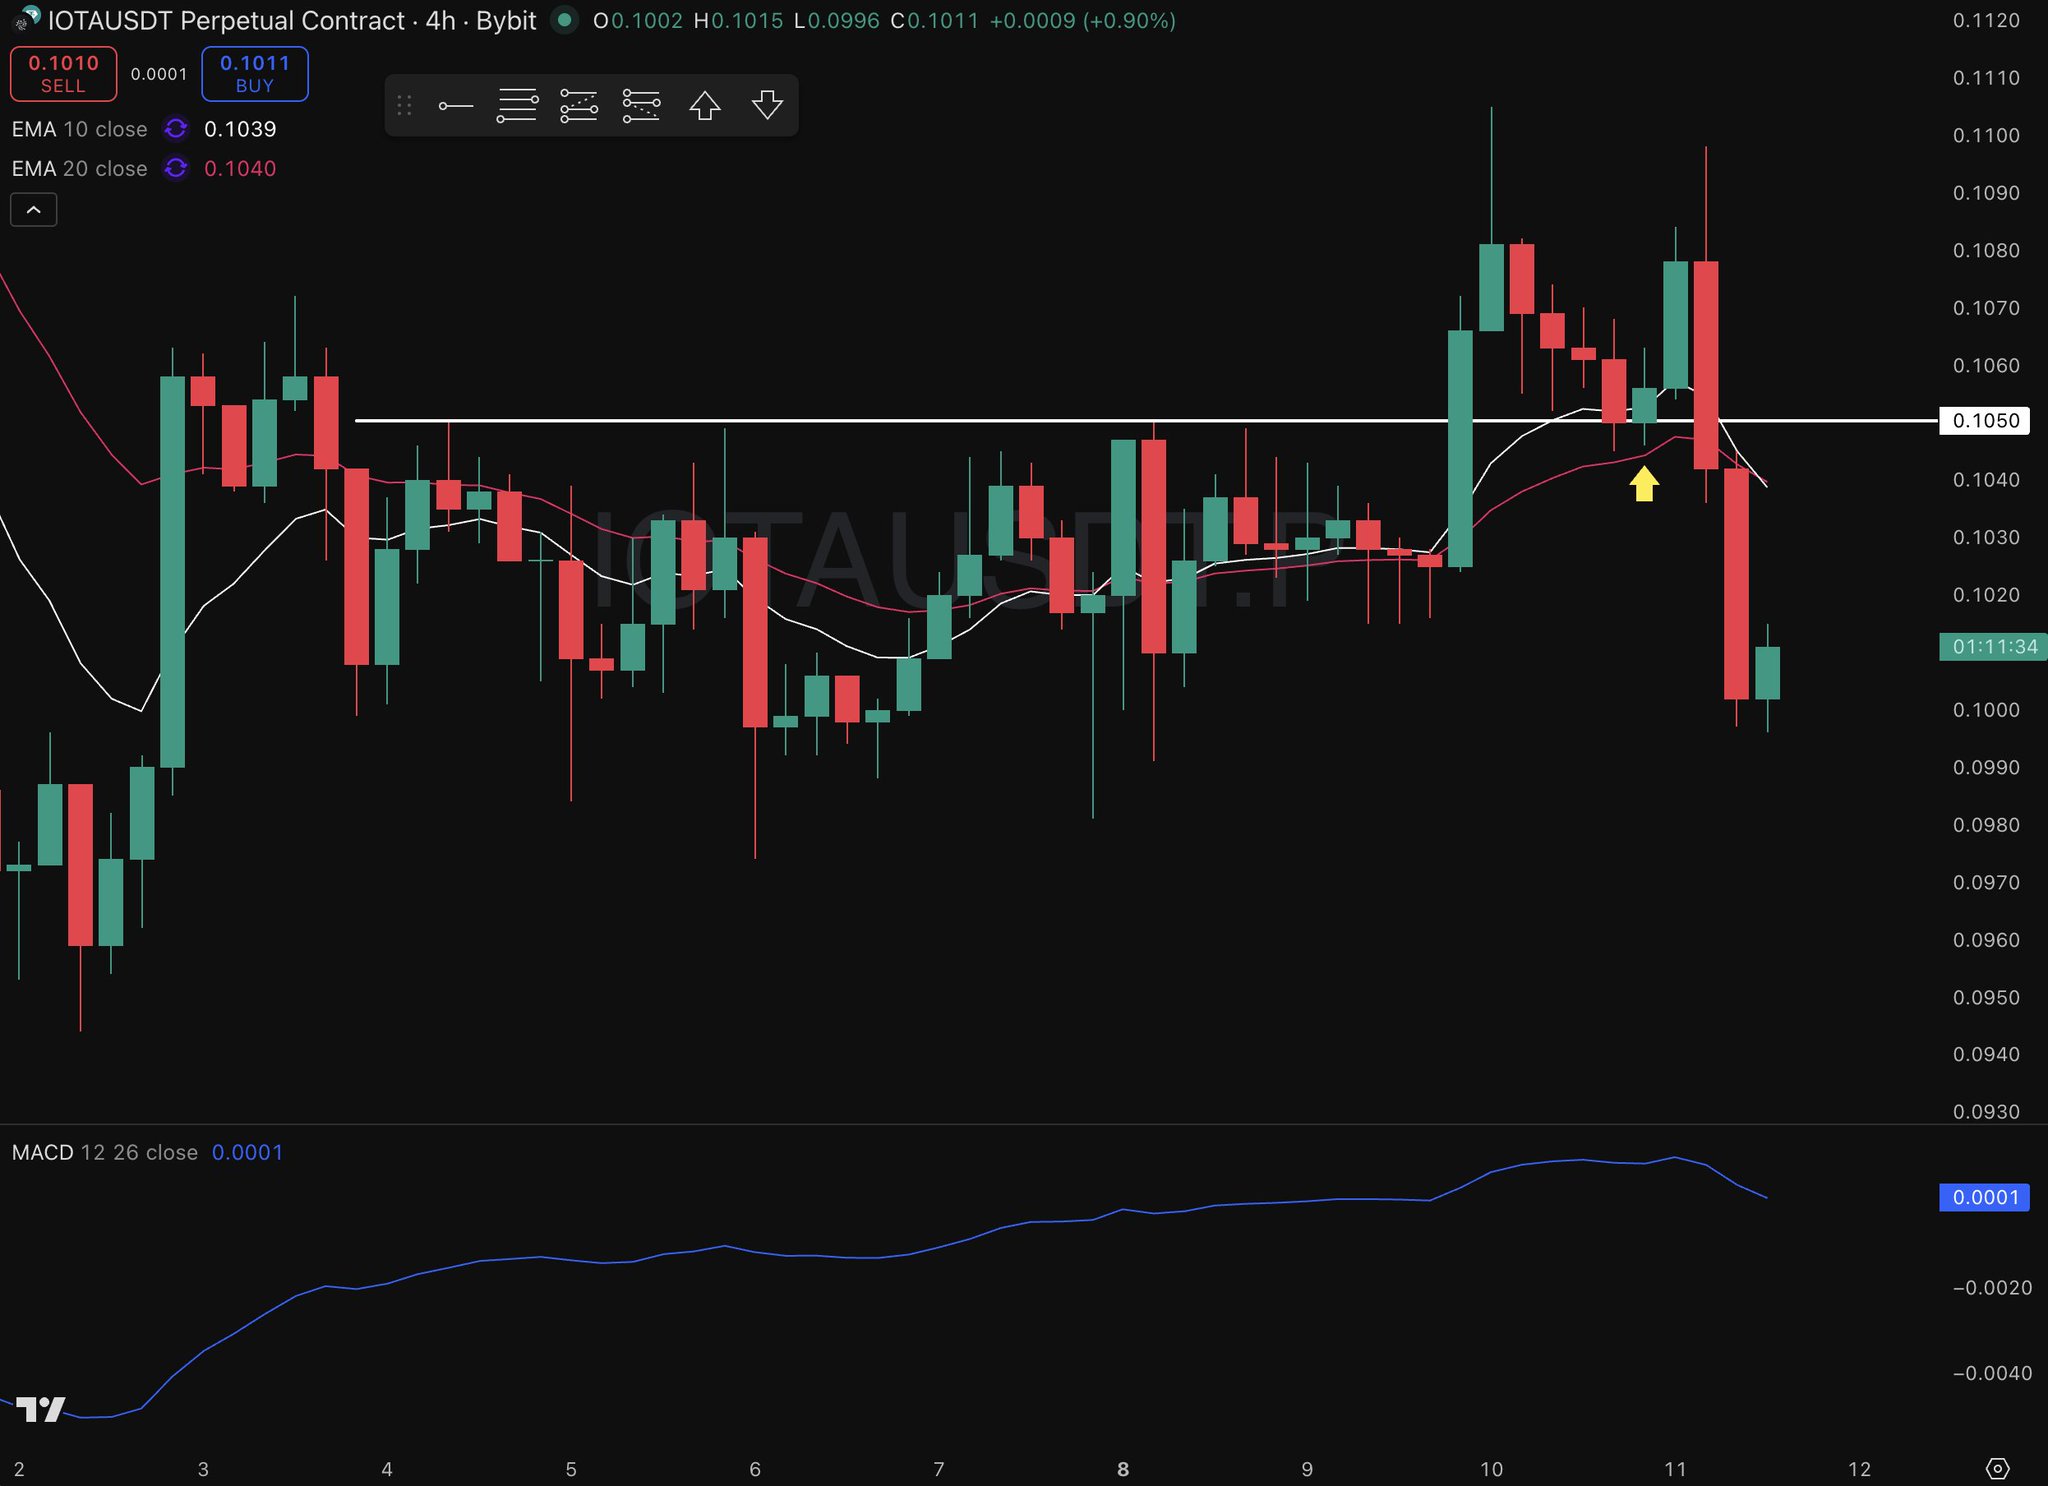
Task: Click the green market status dot
Action: 565,20
